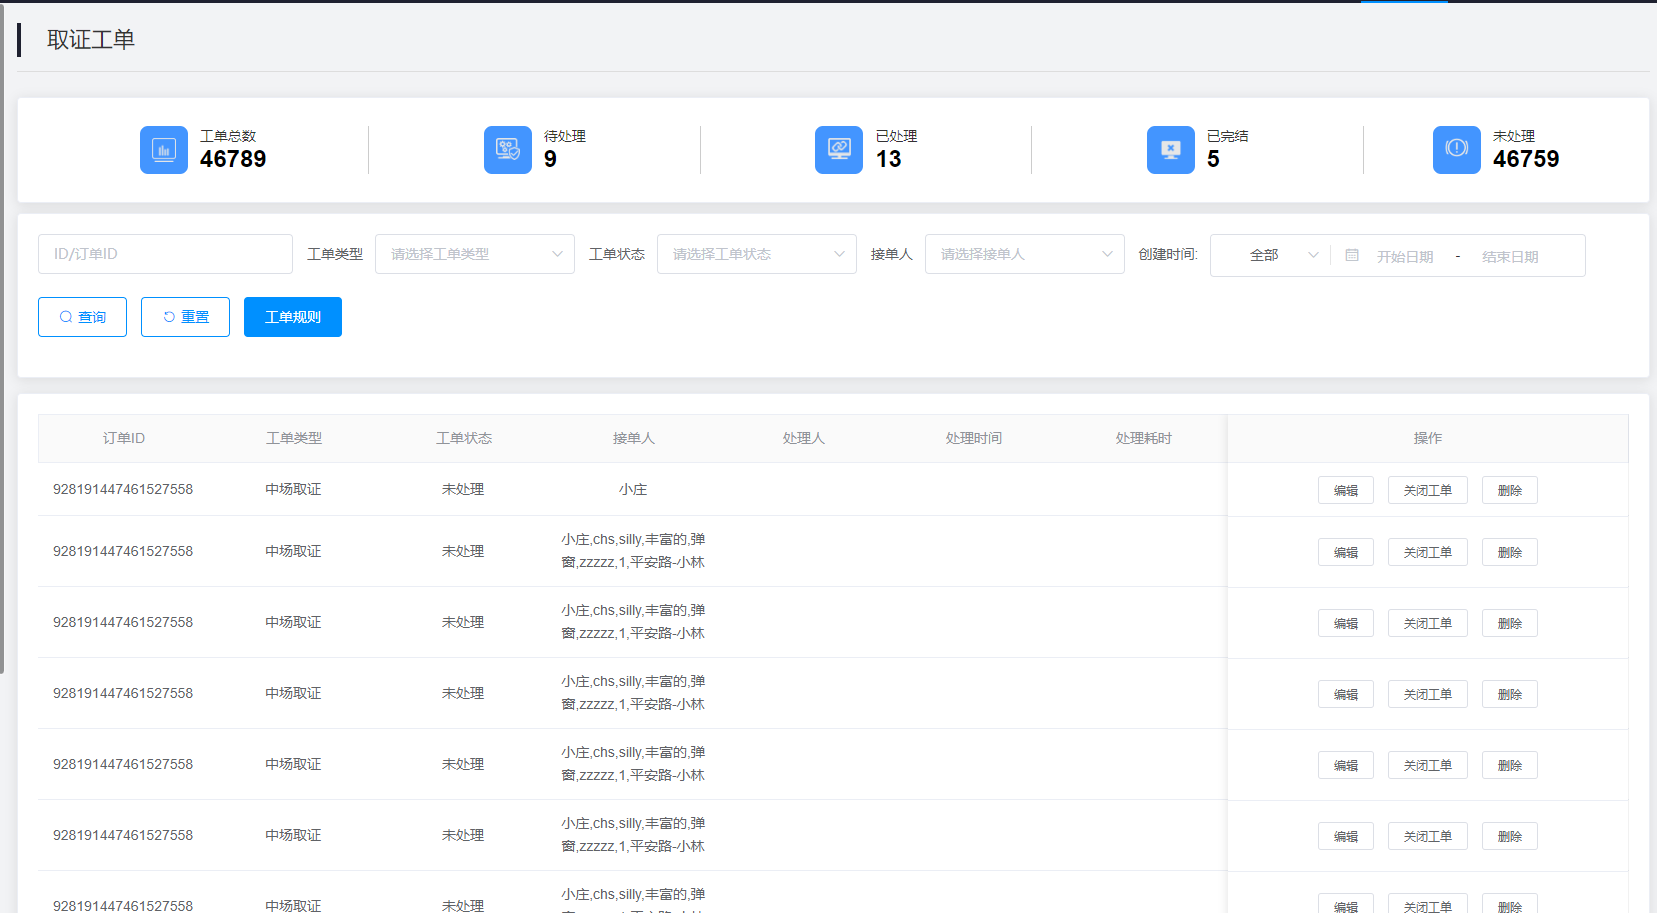The image size is (1657, 913).
Task: Open the 工单规则 button
Action: point(292,317)
